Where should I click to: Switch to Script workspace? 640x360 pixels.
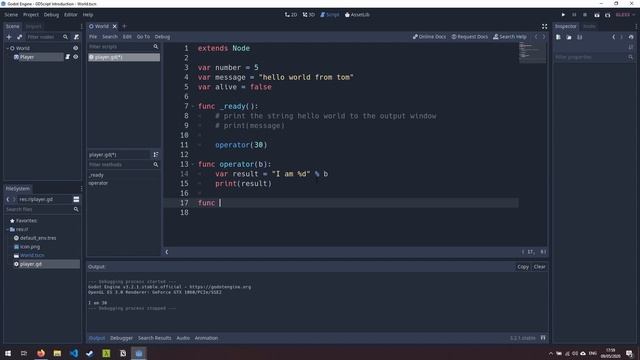pos(330,15)
